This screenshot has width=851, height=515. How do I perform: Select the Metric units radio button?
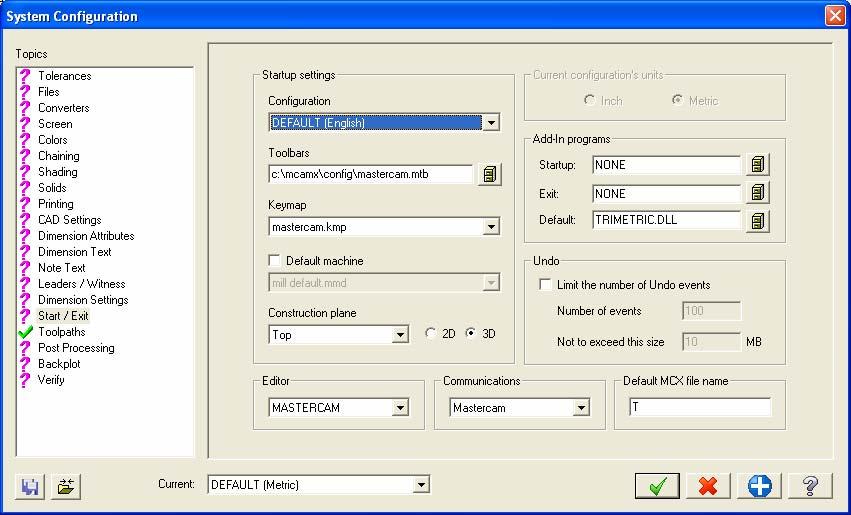click(x=677, y=100)
